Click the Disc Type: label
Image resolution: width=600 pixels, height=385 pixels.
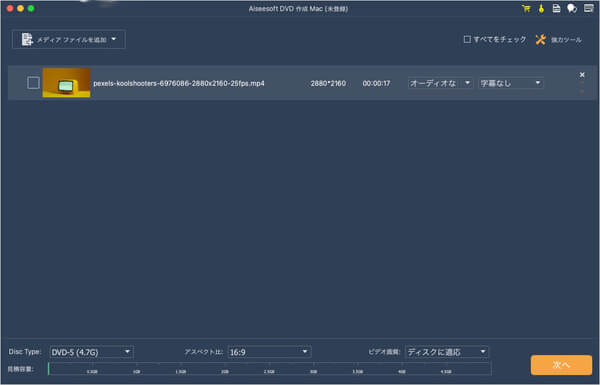click(25, 352)
